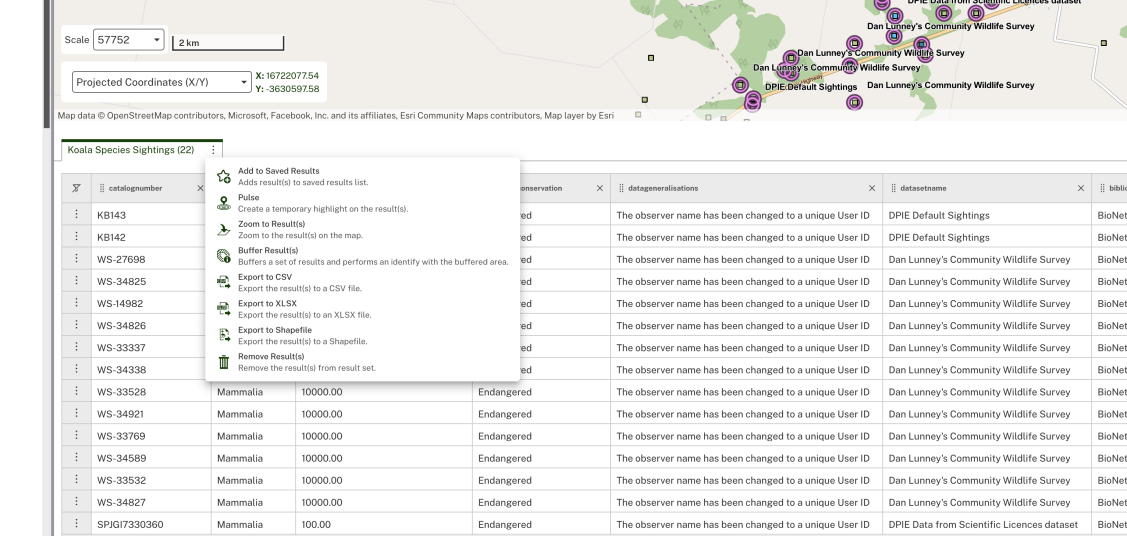Open the row actions menu for WS-14982
Screen dimensions: 1127x536
(76, 302)
